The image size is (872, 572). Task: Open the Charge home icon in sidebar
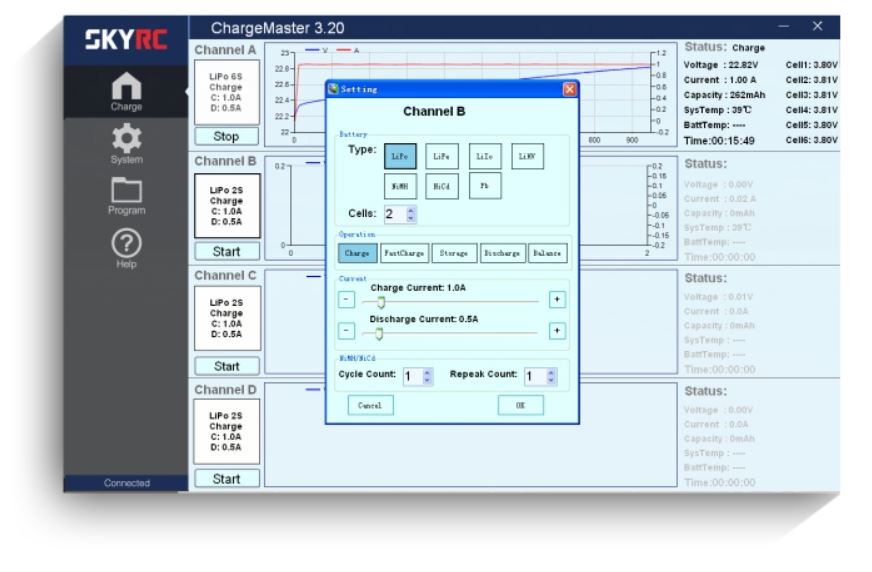pos(126,91)
